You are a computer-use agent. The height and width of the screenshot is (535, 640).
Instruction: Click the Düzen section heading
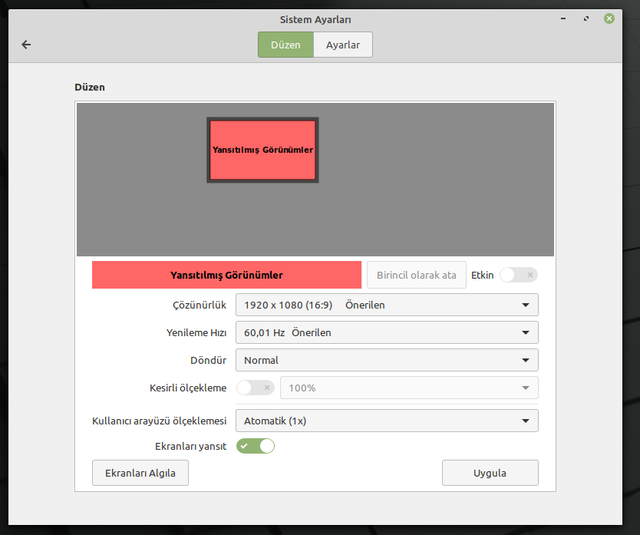pyautogui.click(x=90, y=87)
